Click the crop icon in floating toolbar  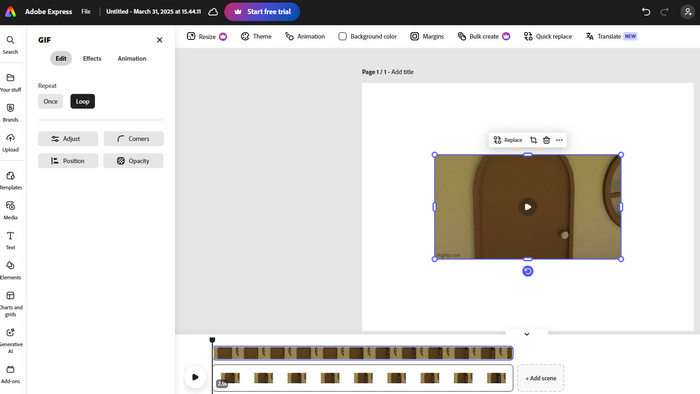[533, 140]
